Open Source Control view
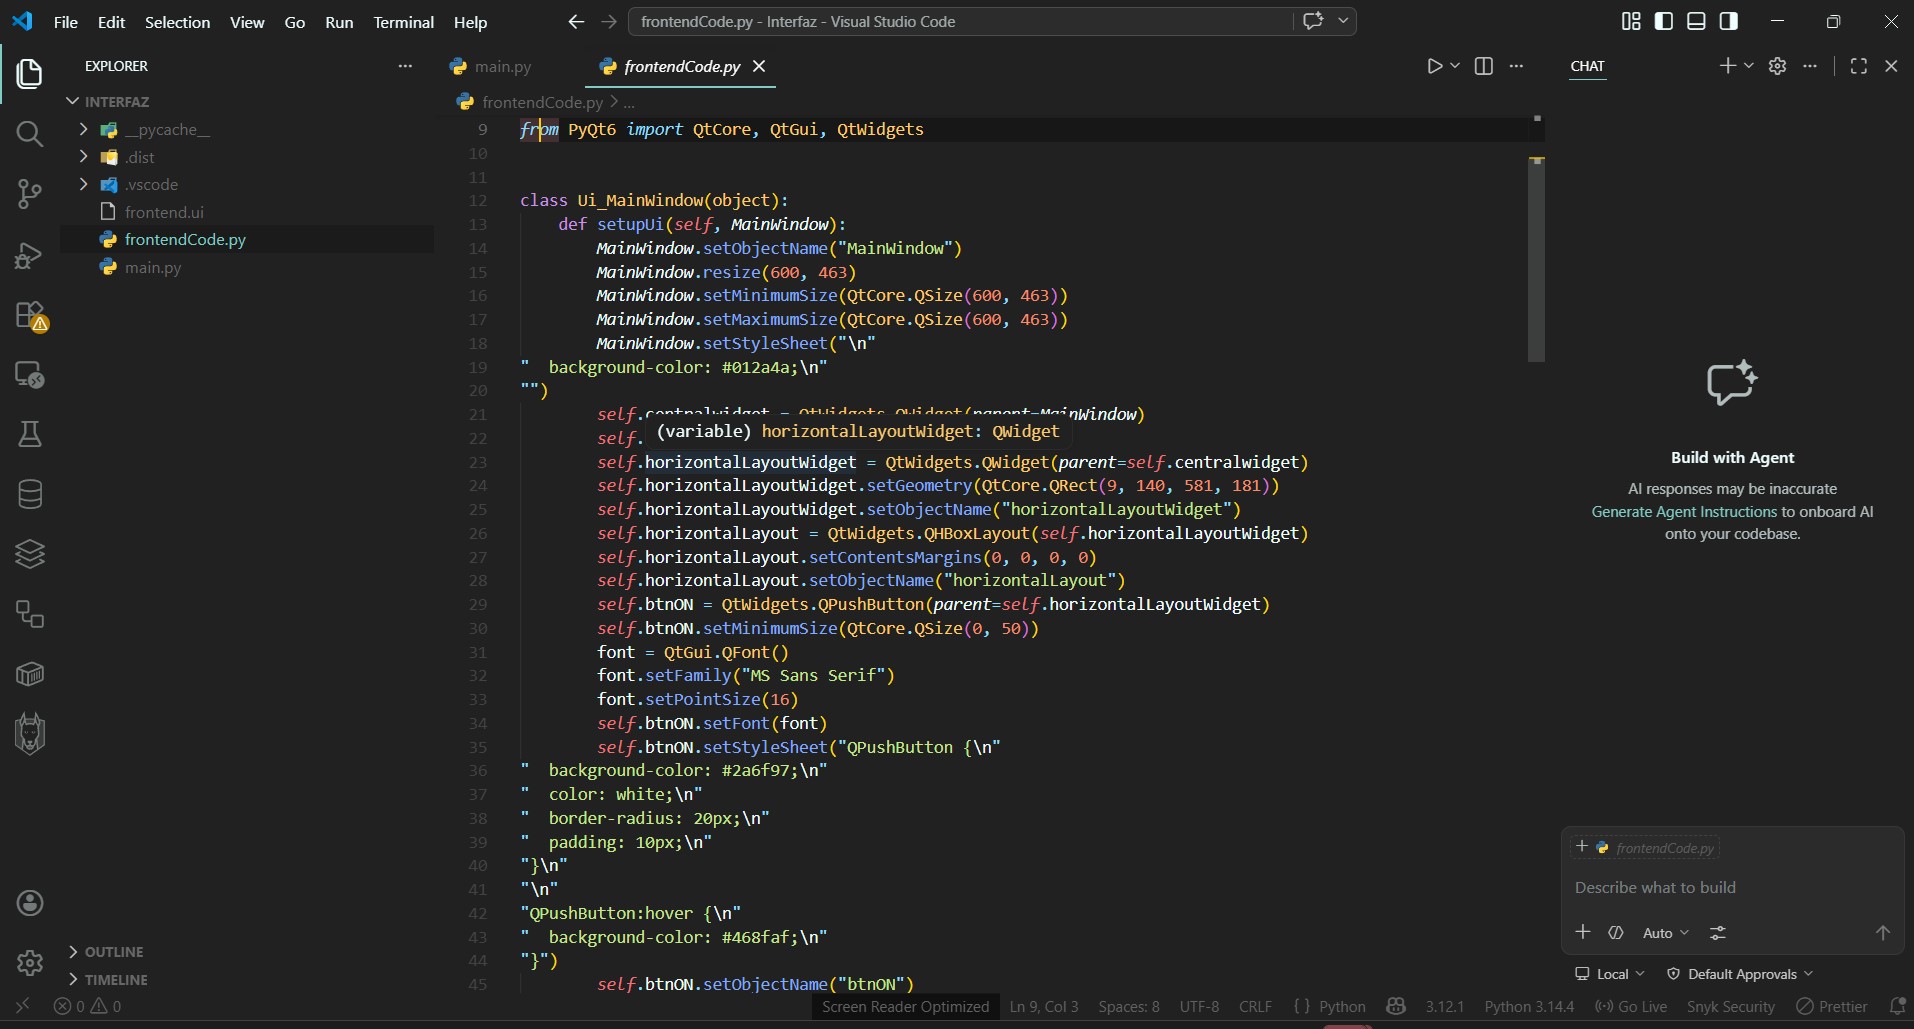This screenshot has width=1914, height=1029. (30, 194)
